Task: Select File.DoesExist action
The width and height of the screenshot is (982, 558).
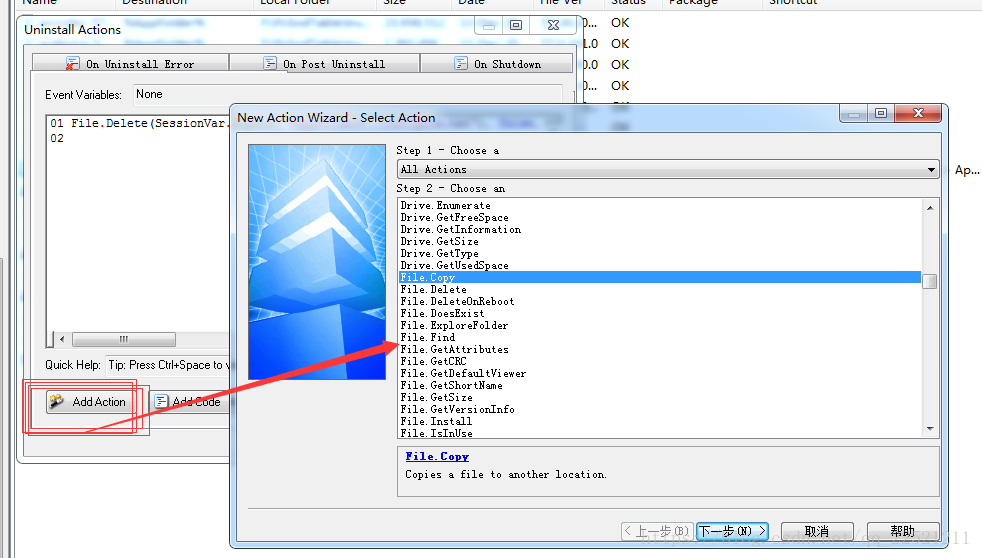Action: 442,313
